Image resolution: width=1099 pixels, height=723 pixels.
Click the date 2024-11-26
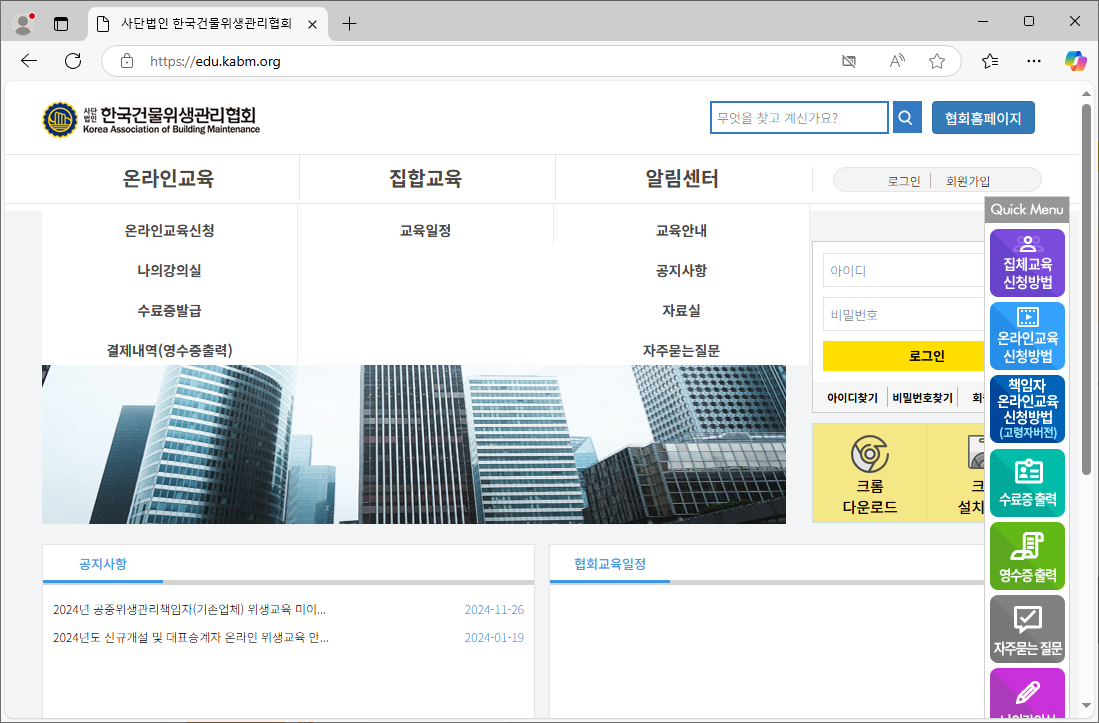494,610
